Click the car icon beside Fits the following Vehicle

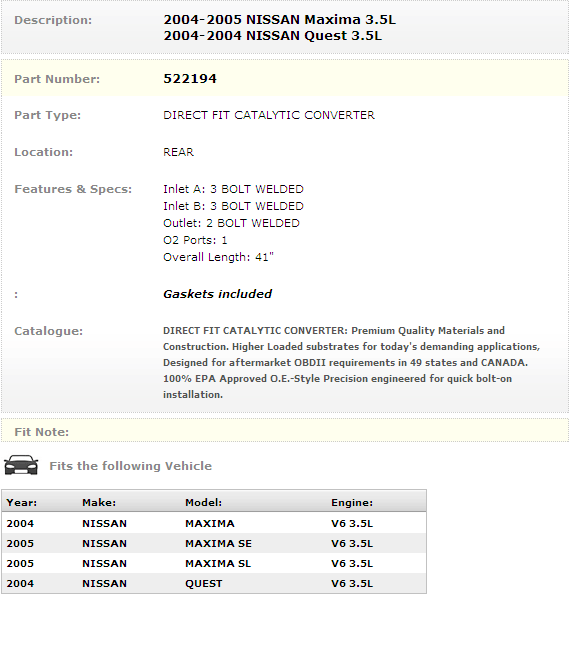21,465
